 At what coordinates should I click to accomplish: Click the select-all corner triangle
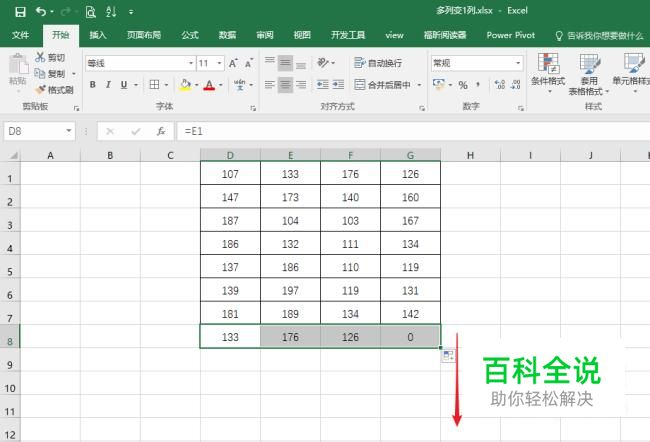tap(12, 156)
